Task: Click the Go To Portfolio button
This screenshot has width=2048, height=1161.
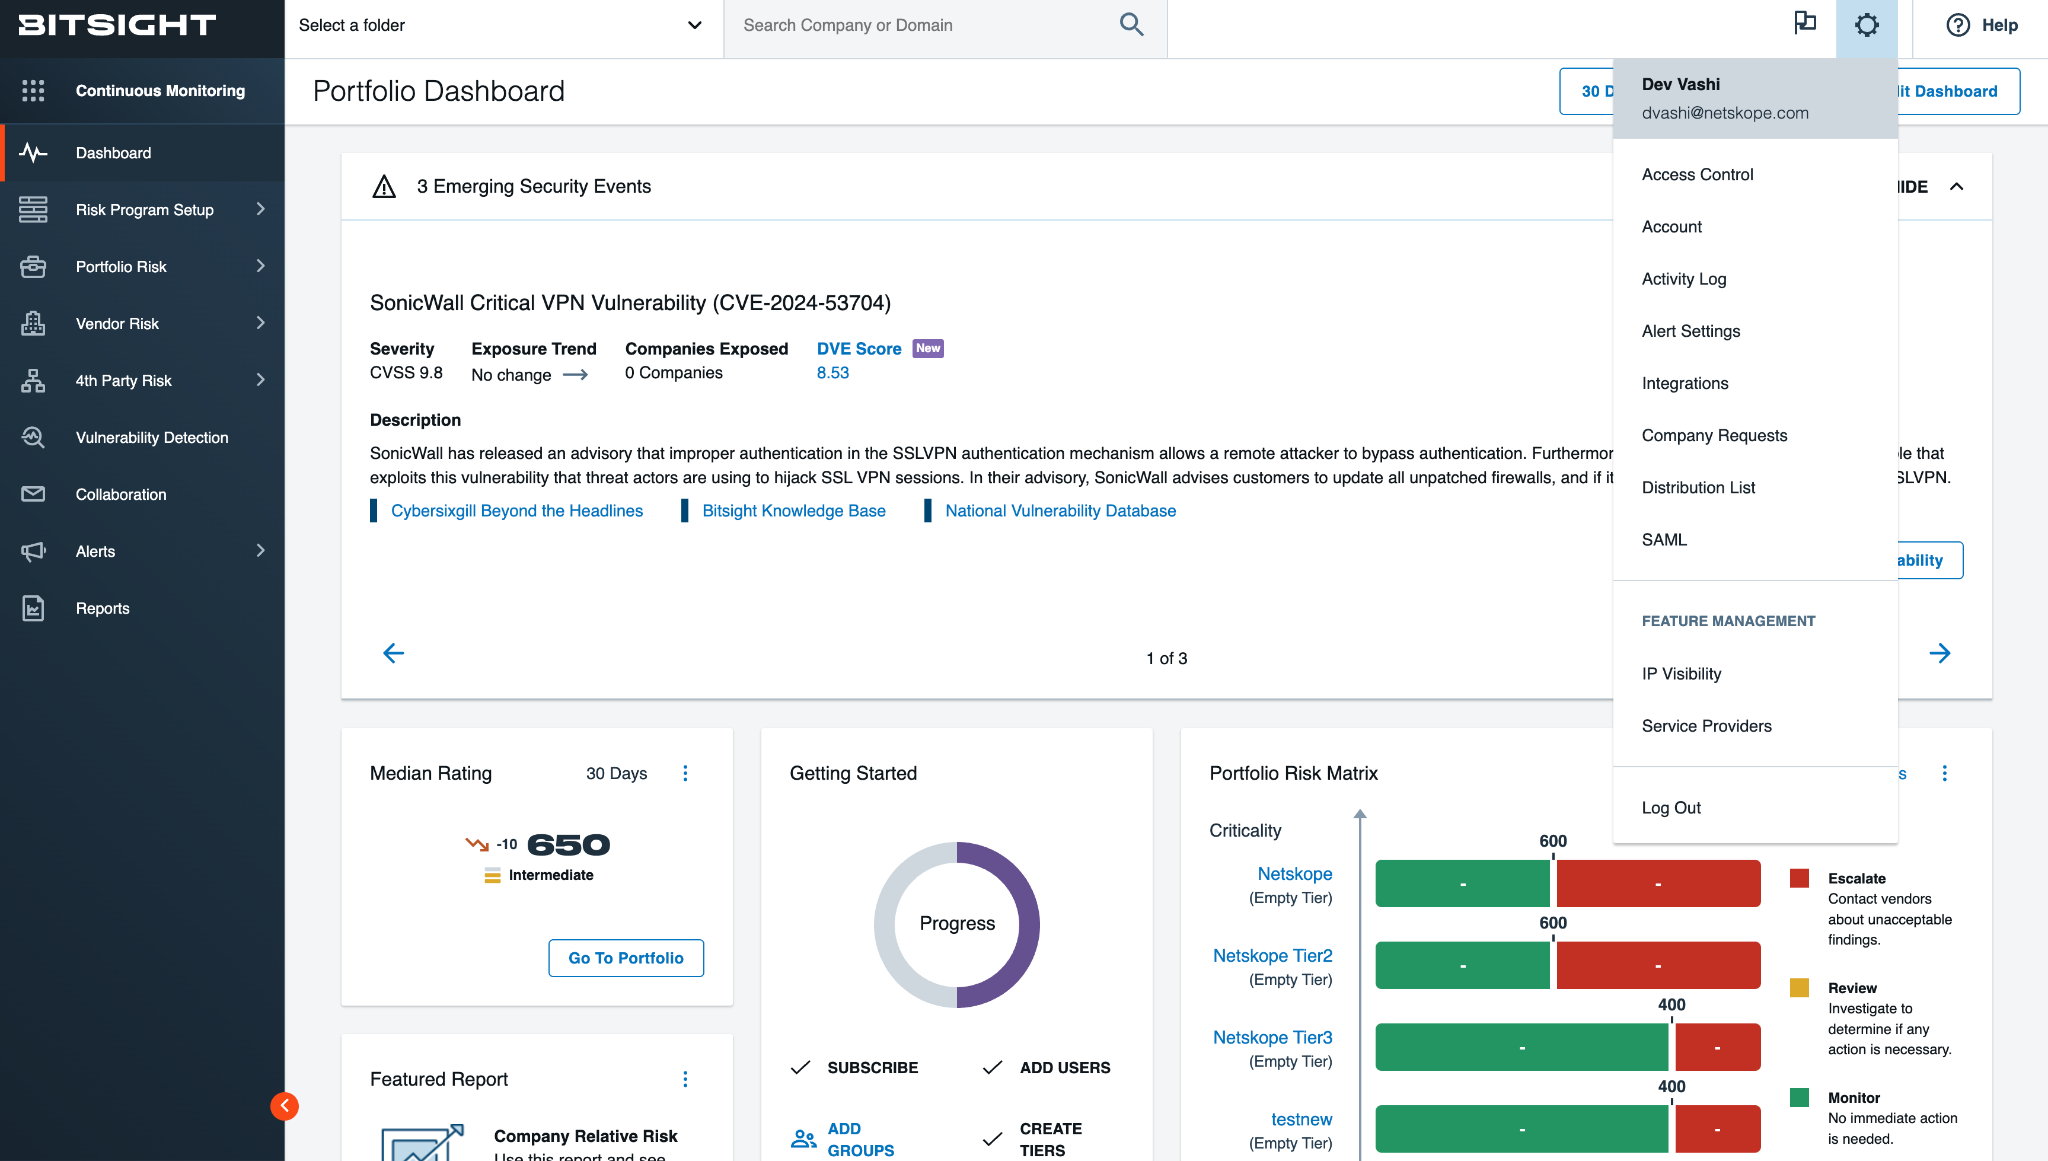Action: click(626, 958)
